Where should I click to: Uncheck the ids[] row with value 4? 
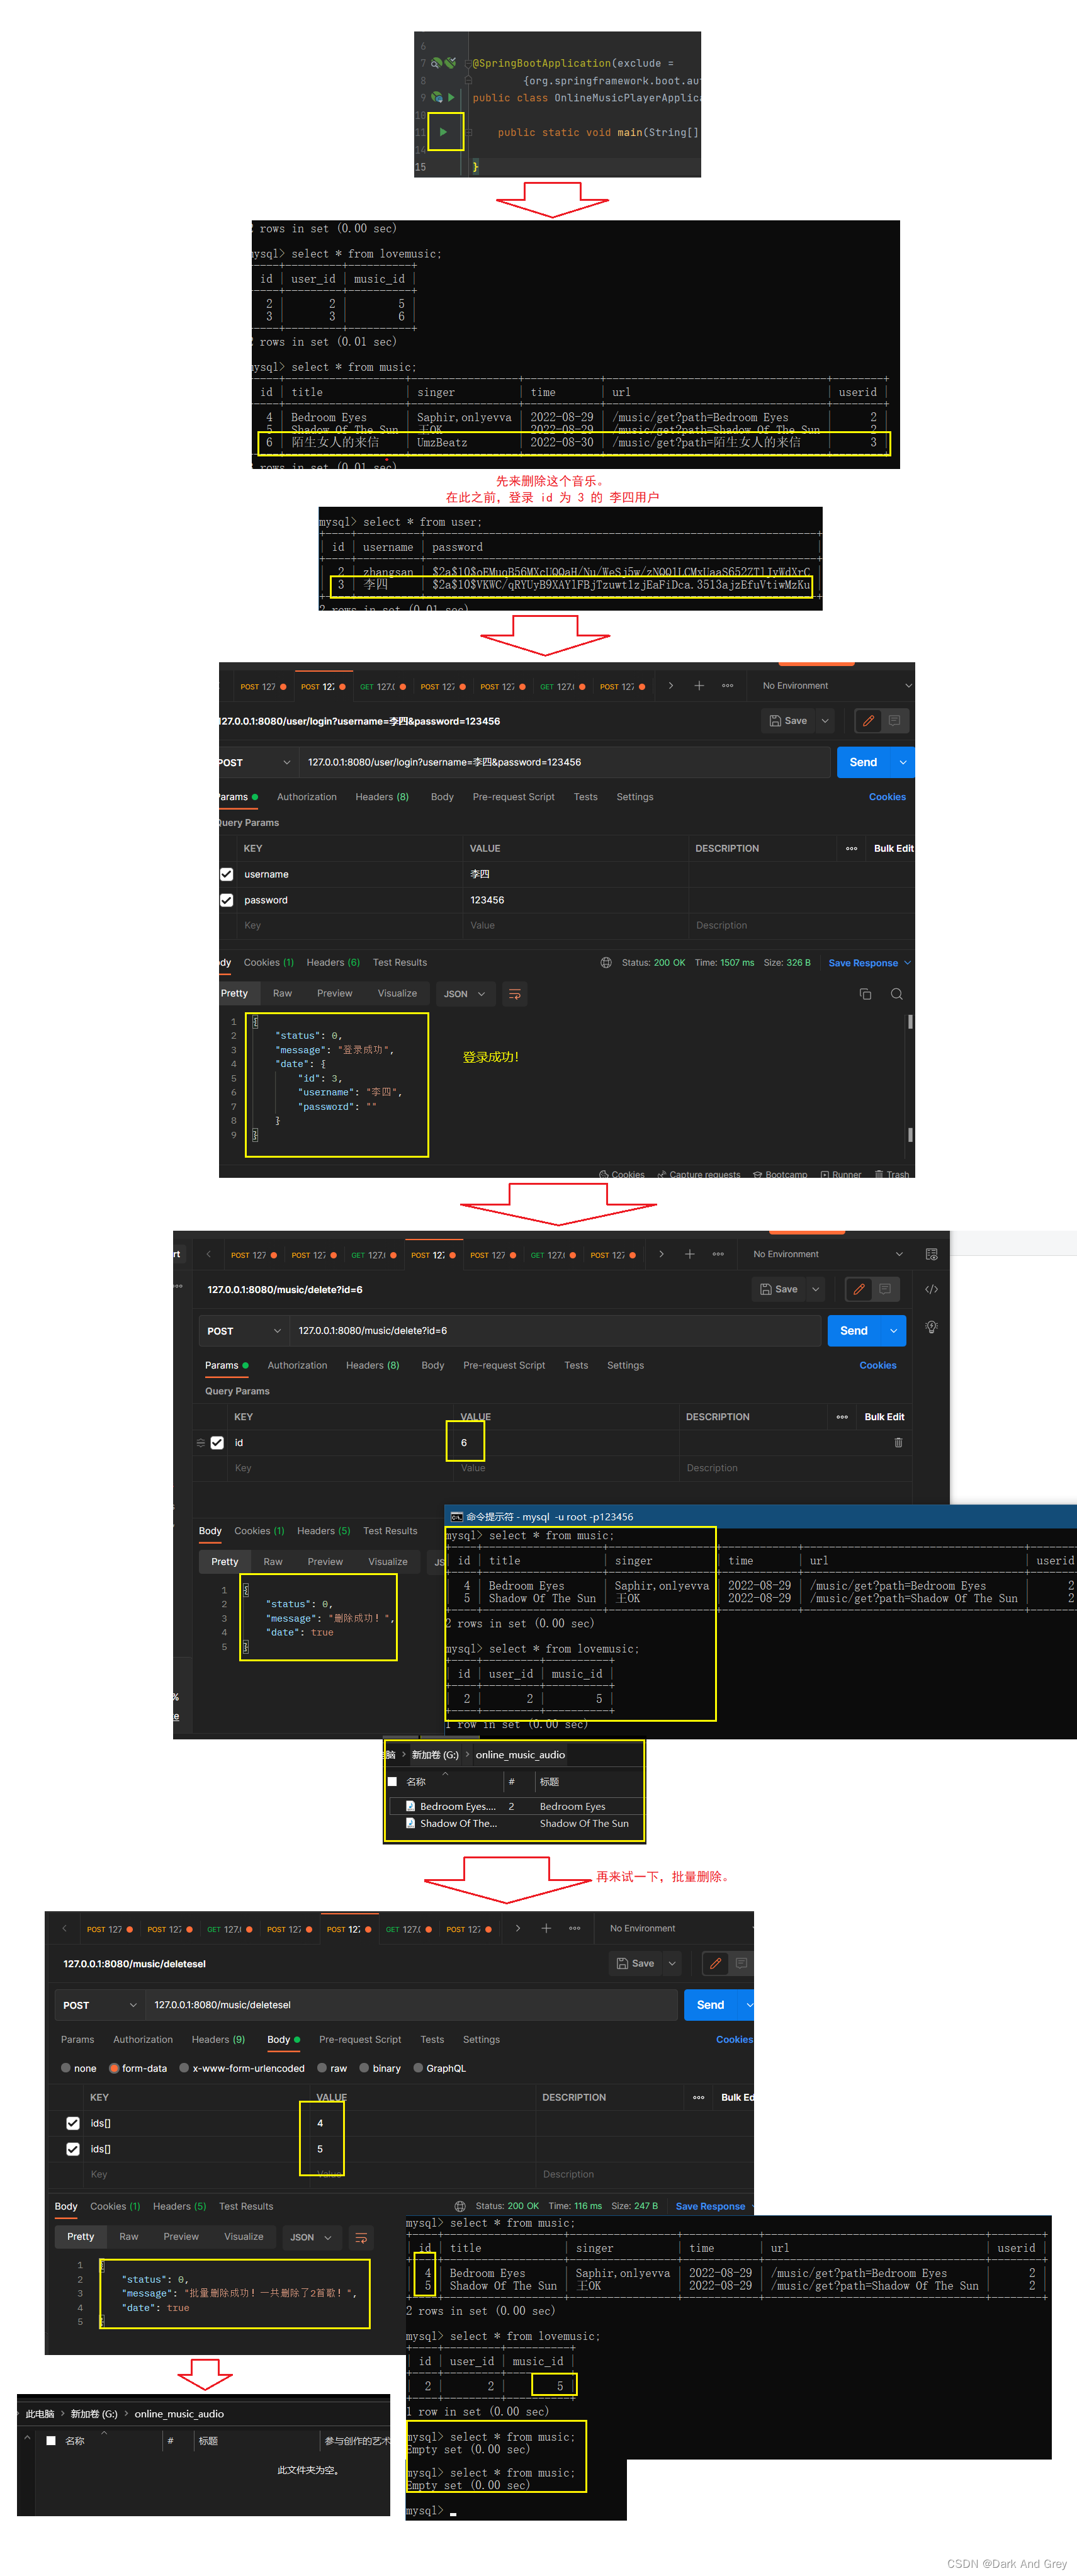pos(73,2123)
